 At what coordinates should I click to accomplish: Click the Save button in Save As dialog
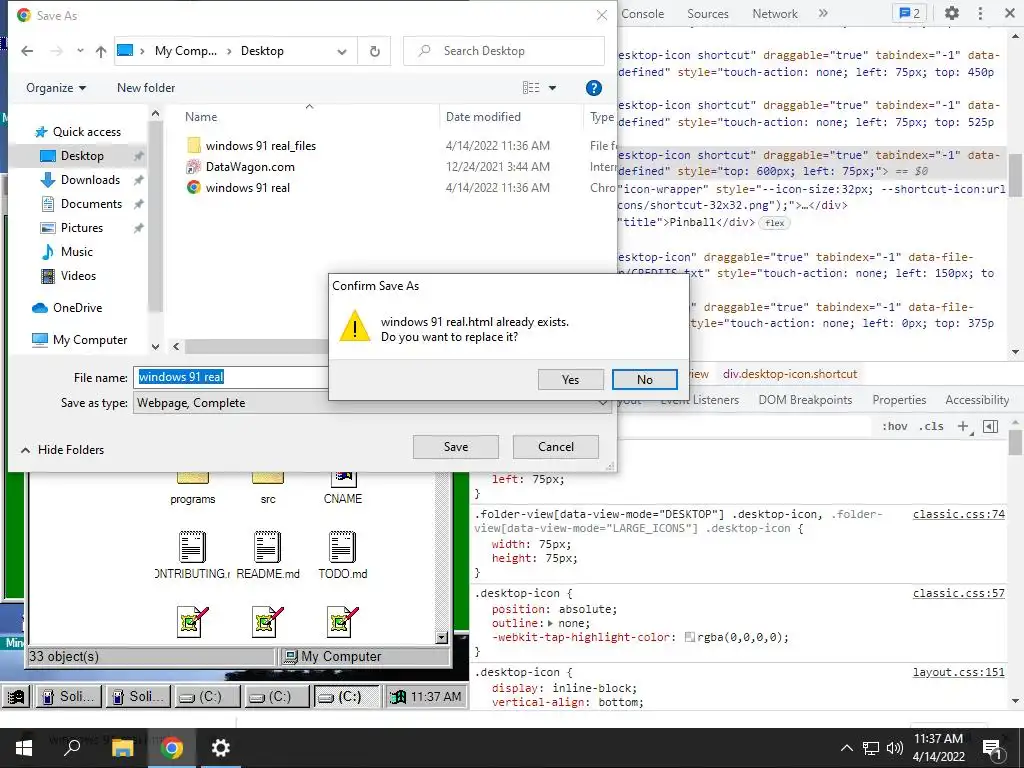click(455, 447)
